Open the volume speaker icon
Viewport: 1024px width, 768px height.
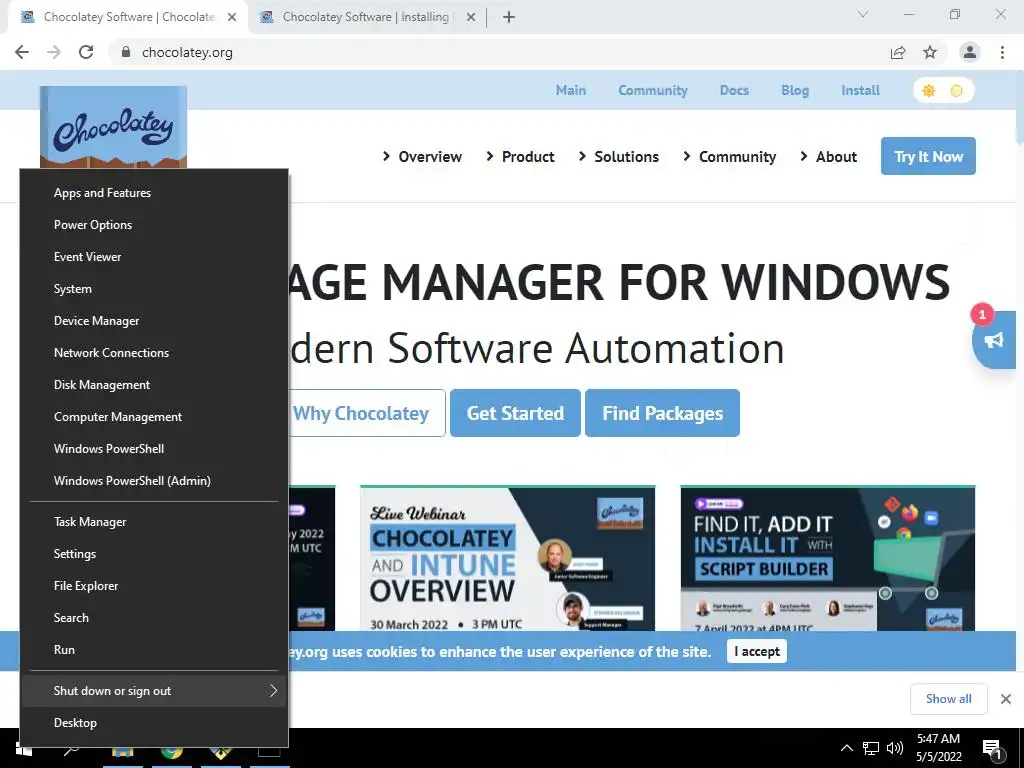895,748
